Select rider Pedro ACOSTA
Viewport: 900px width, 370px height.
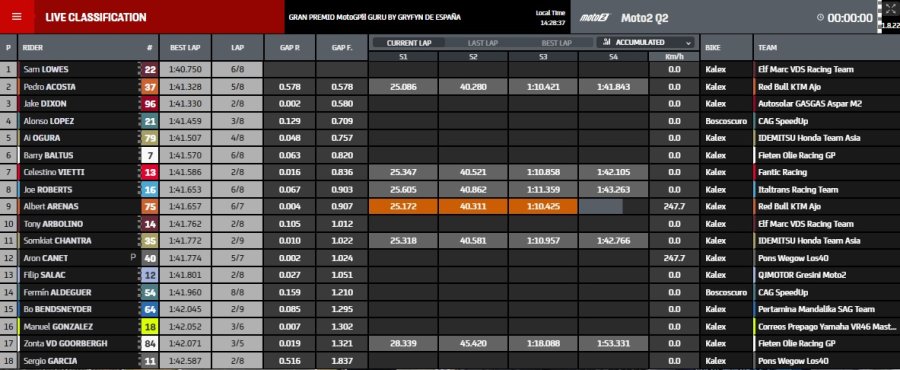tap(49, 87)
